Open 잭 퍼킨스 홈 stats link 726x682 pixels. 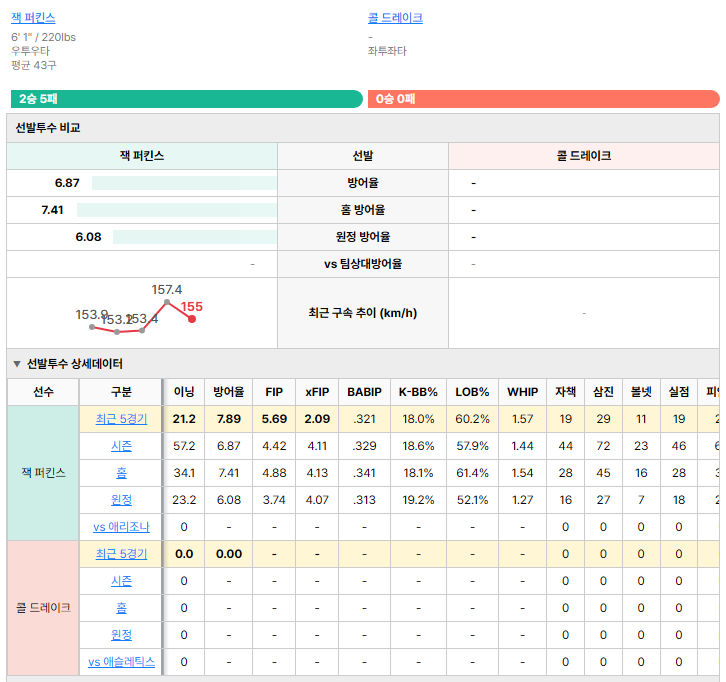(121, 473)
